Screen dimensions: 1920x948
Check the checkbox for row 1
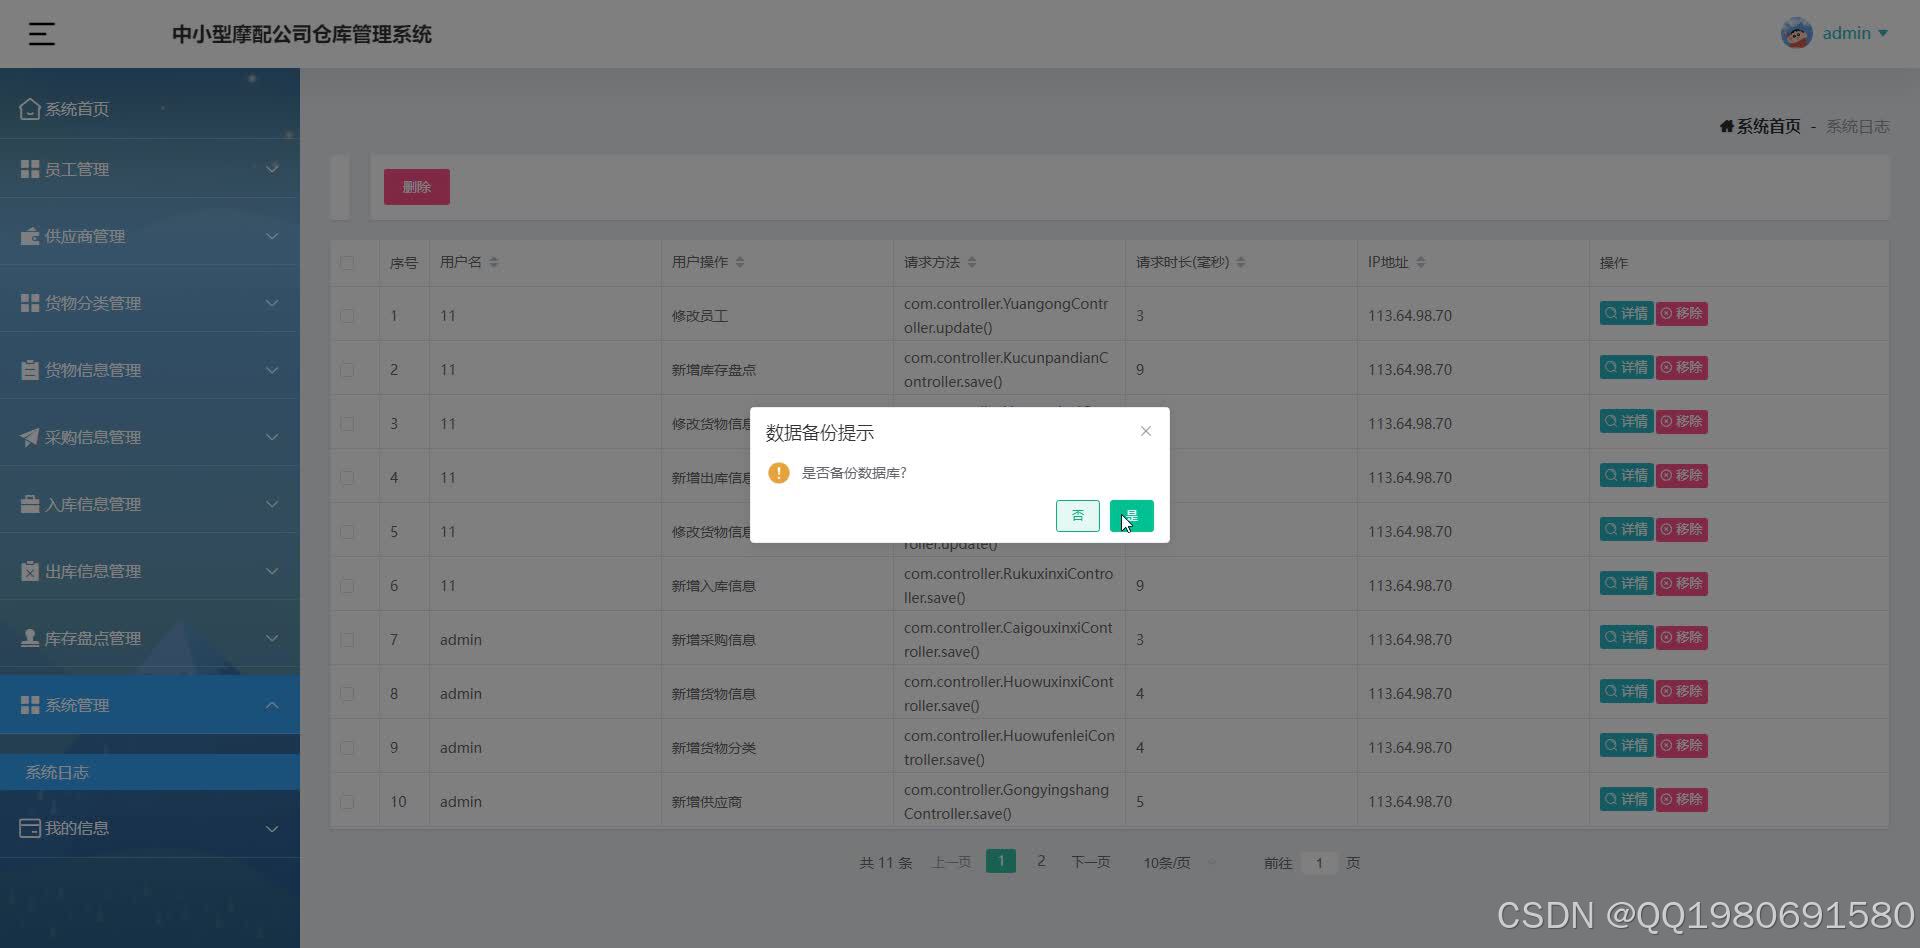coord(347,315)
